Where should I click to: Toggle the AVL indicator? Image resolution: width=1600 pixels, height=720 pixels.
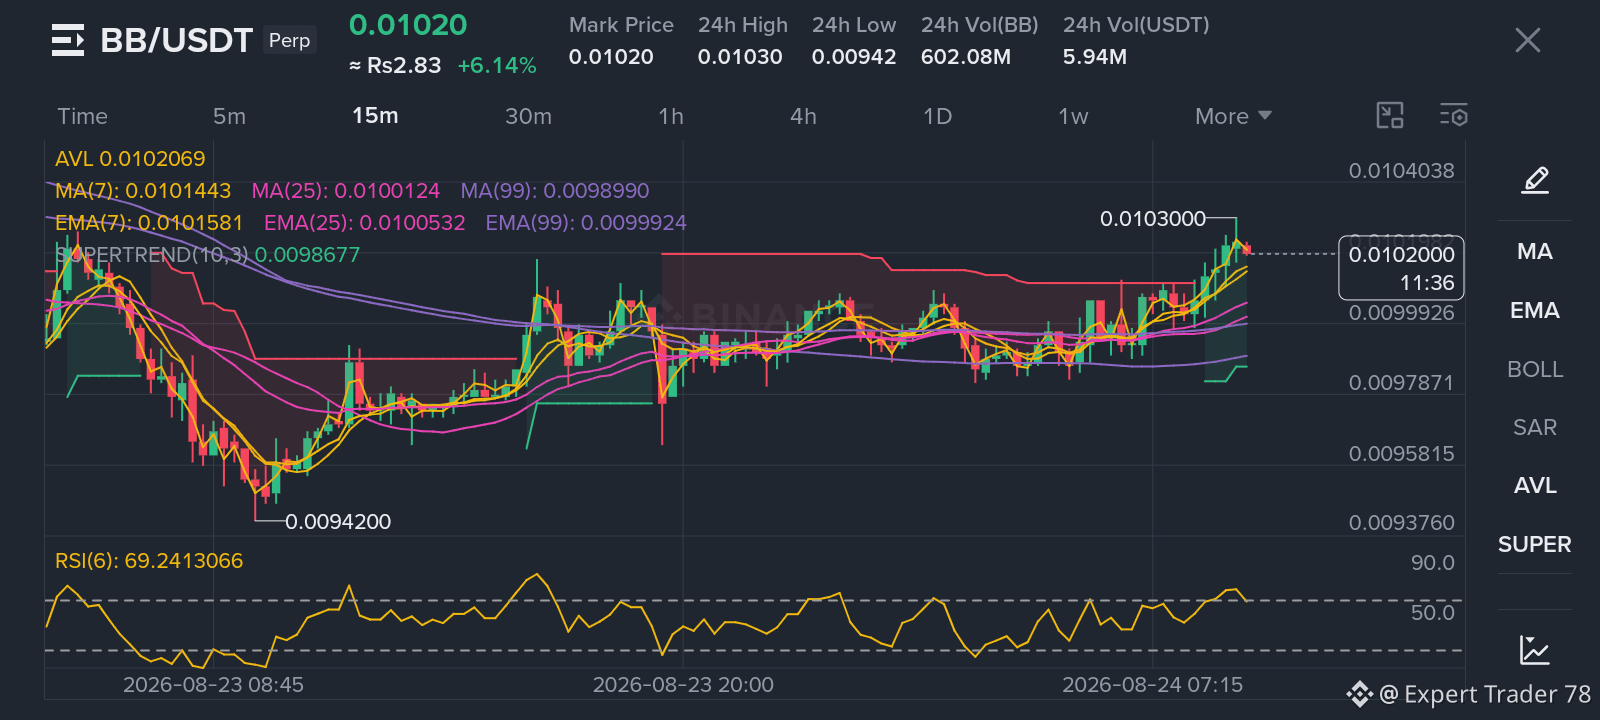1535,485
